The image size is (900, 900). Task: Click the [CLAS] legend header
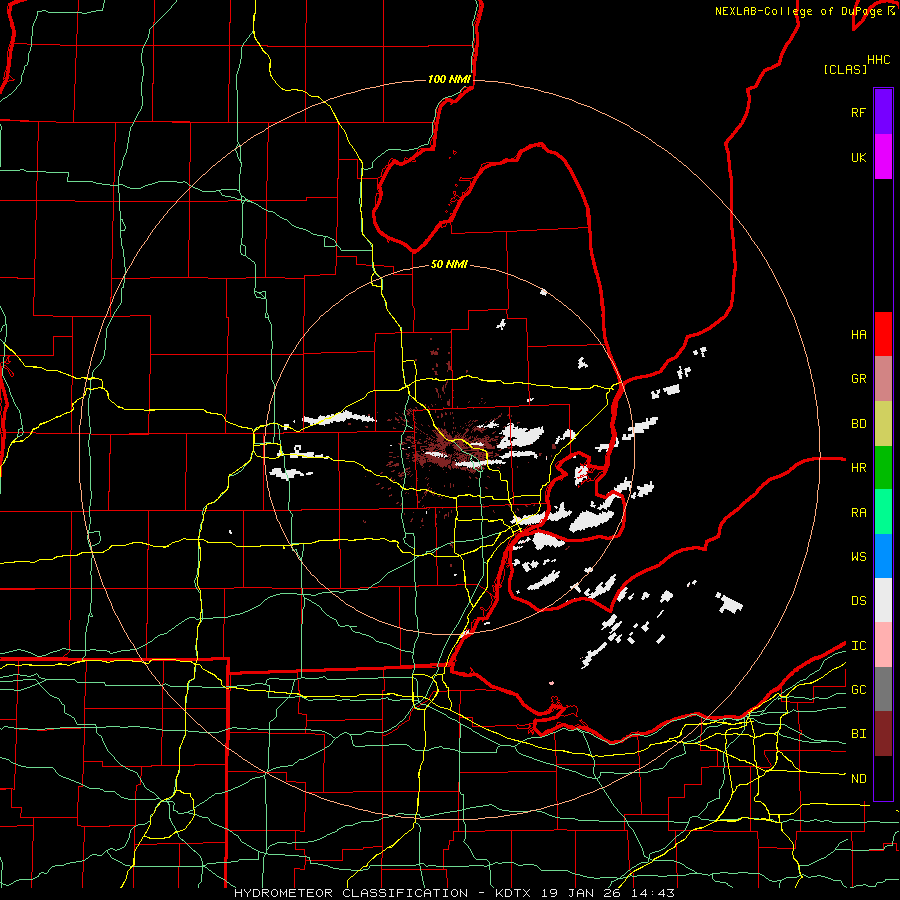[845, 70]
